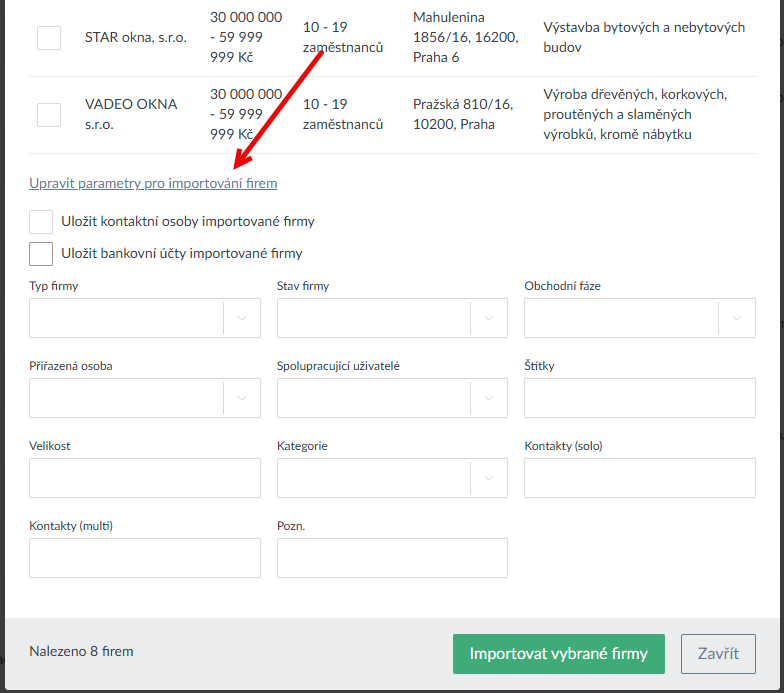Expand the Stav firmy dropdown arrow
784x693 pixels.
489,318
